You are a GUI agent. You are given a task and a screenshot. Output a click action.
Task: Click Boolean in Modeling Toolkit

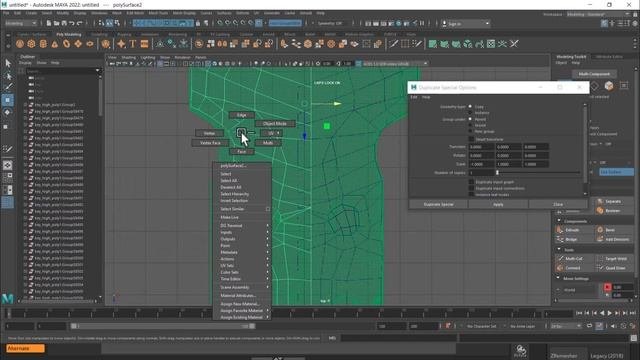(x=613, y=211)
